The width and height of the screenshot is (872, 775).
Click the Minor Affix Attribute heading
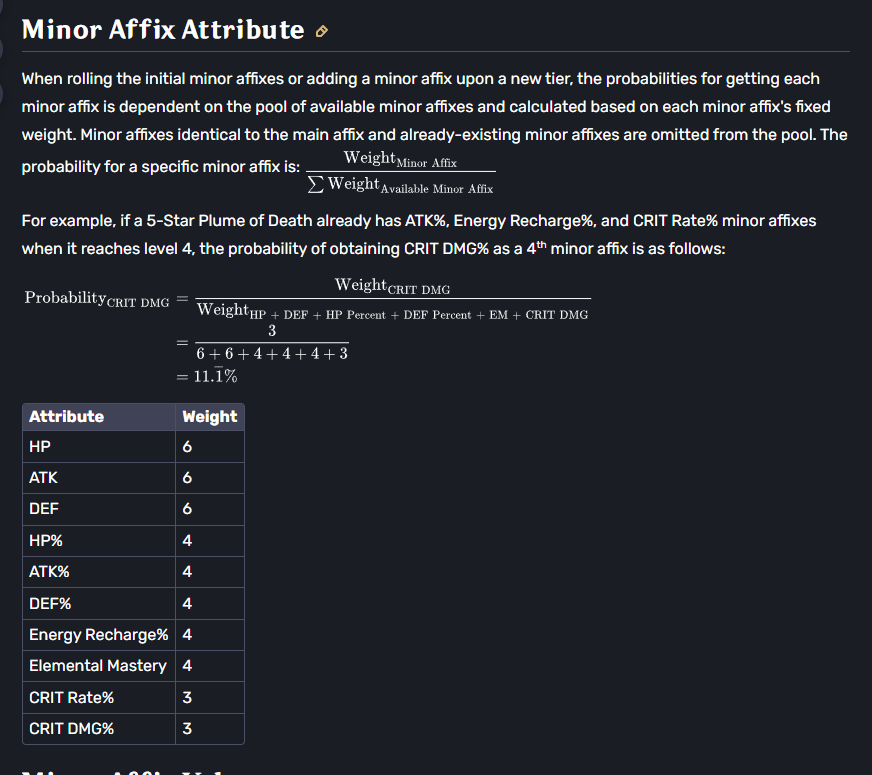pos(163,30)
